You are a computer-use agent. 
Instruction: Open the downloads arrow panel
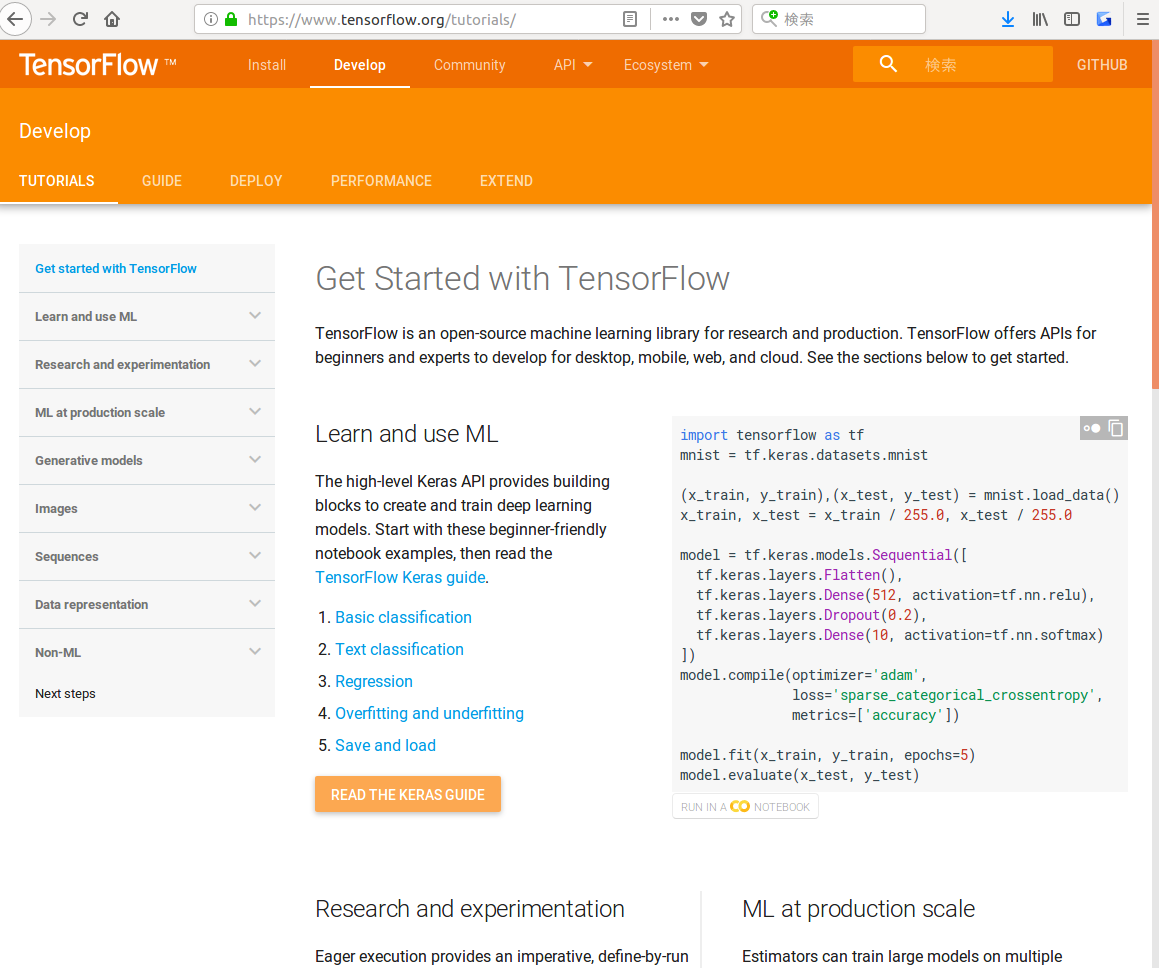(x=1007, y=19)
